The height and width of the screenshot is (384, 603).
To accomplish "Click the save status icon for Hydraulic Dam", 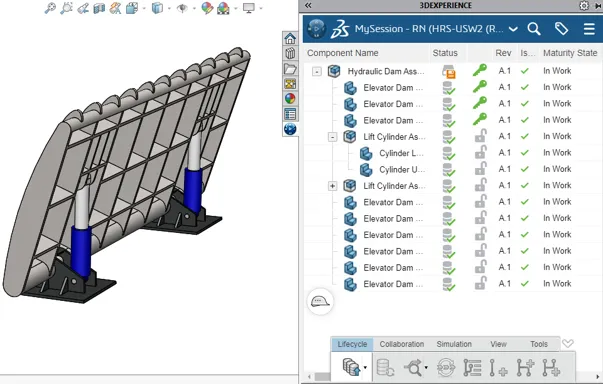I will click(x=448, y=71).
